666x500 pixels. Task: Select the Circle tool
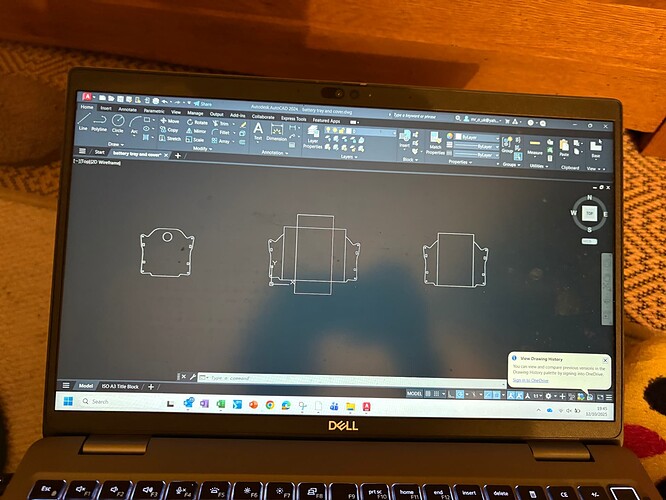click(118, 123)
